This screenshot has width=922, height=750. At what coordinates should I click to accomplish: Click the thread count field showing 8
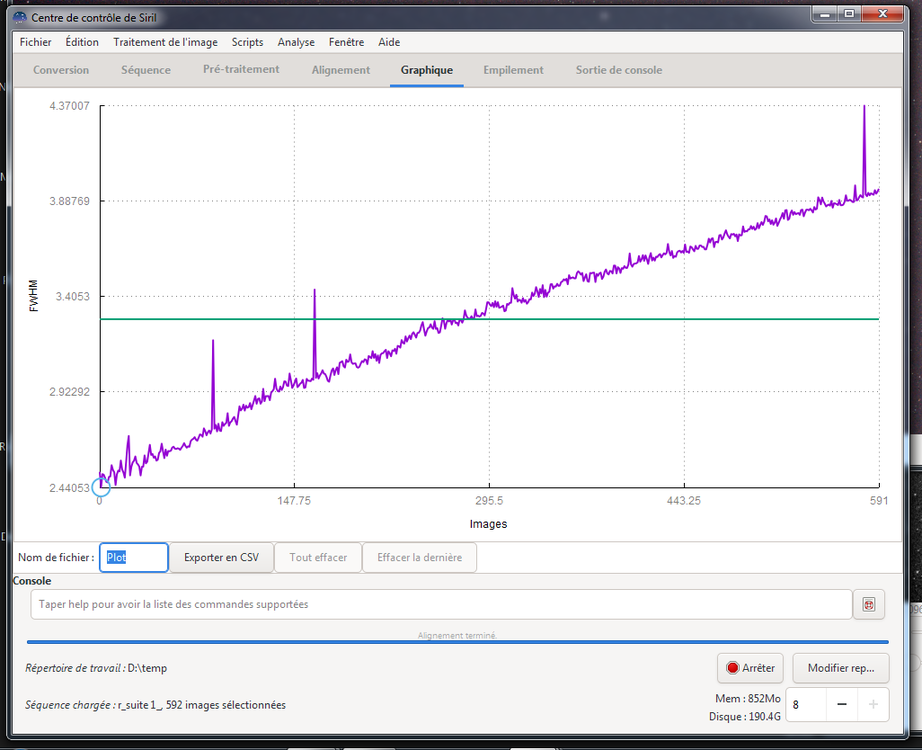click(806, 705)
